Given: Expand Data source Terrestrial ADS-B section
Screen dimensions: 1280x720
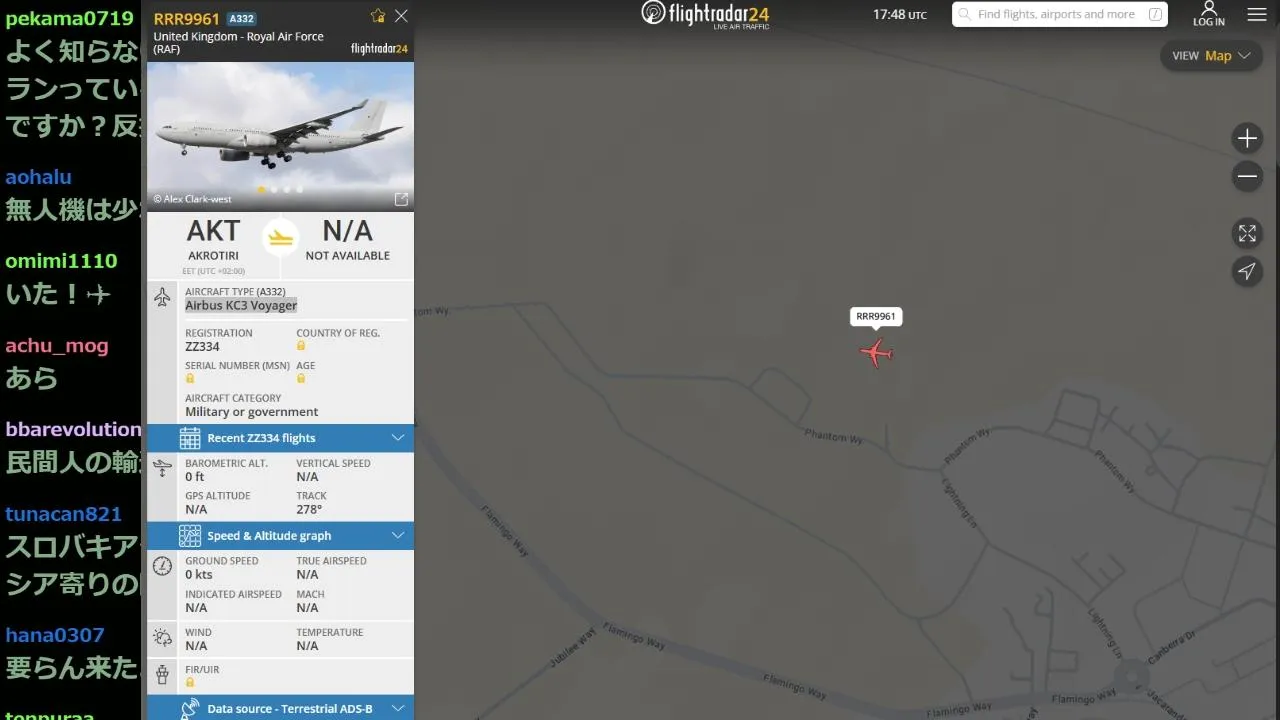Looking at the screenshot, I should [280, 708].
